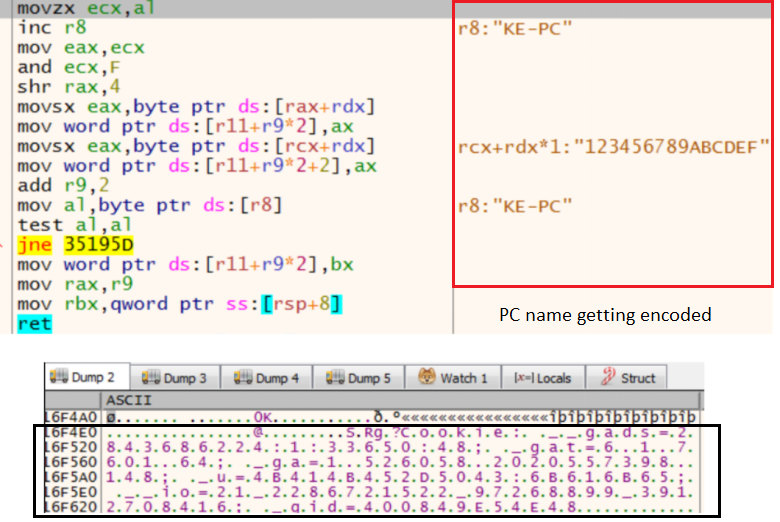This screenshot has height=522, width=780.
Task: Click the 'C.o.o.k.i.e.:' ASCII text in dump
Action: 461,432
